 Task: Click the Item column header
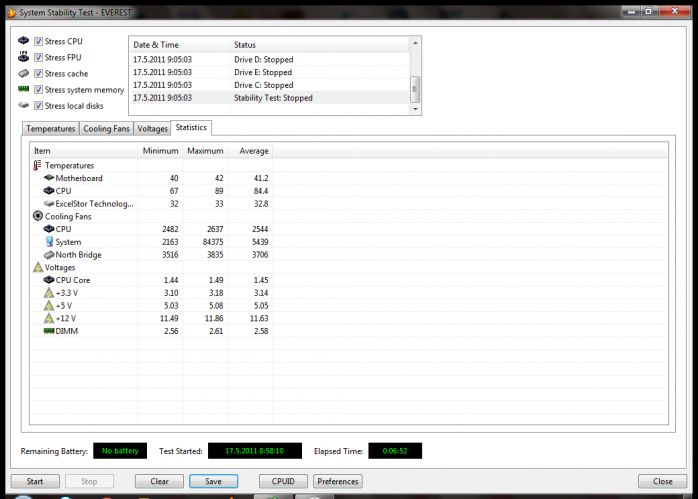click(84, 151)
